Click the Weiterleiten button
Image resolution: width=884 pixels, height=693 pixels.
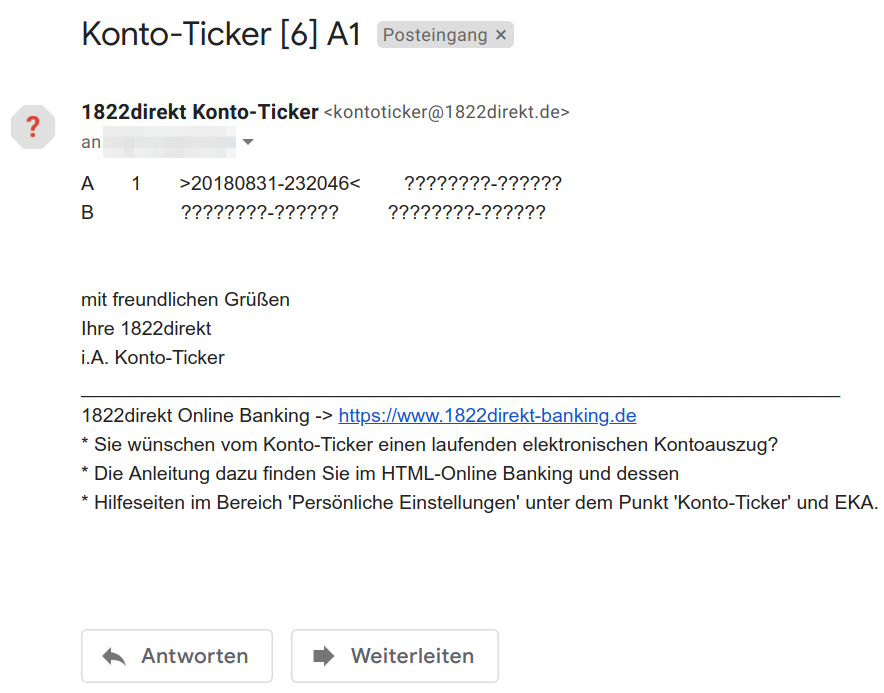point(395,656)
